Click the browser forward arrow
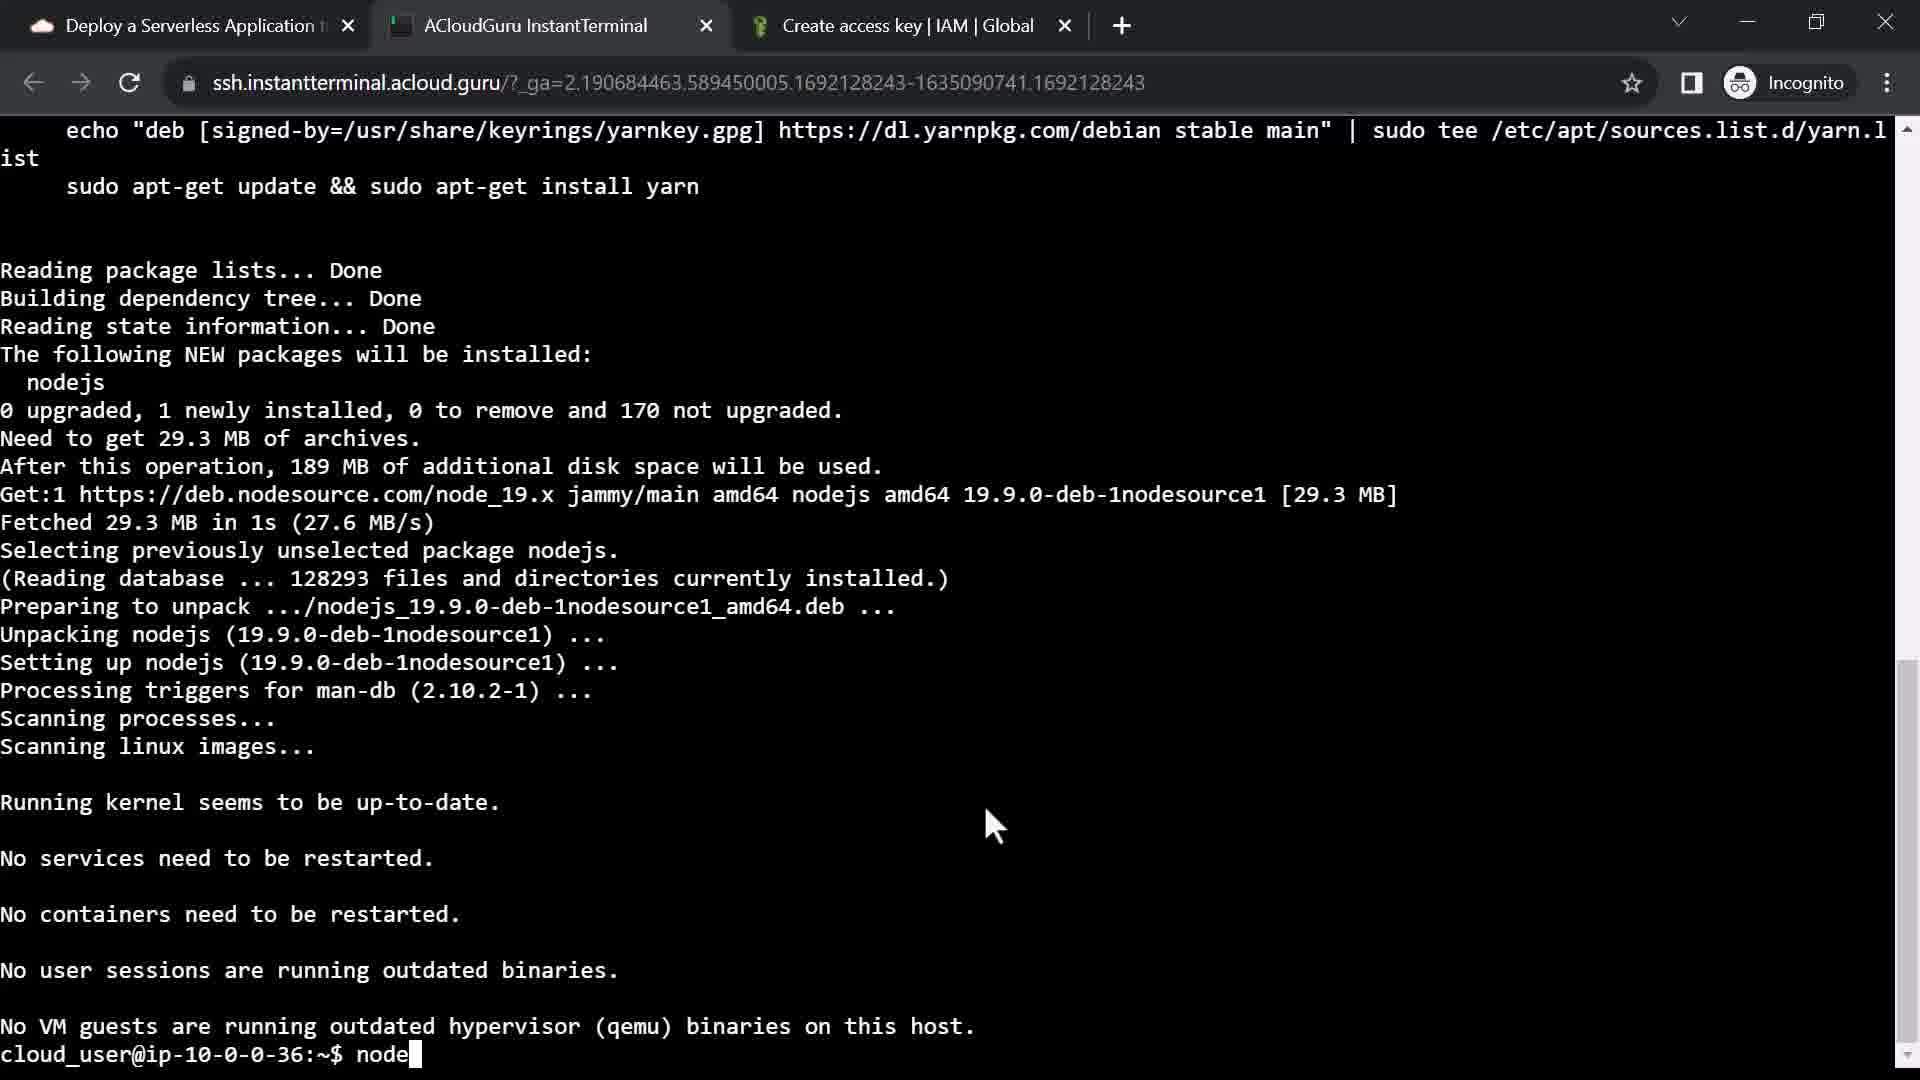Image resolution: width=1920 pixels, height=1080 pixels. point(81,83)
